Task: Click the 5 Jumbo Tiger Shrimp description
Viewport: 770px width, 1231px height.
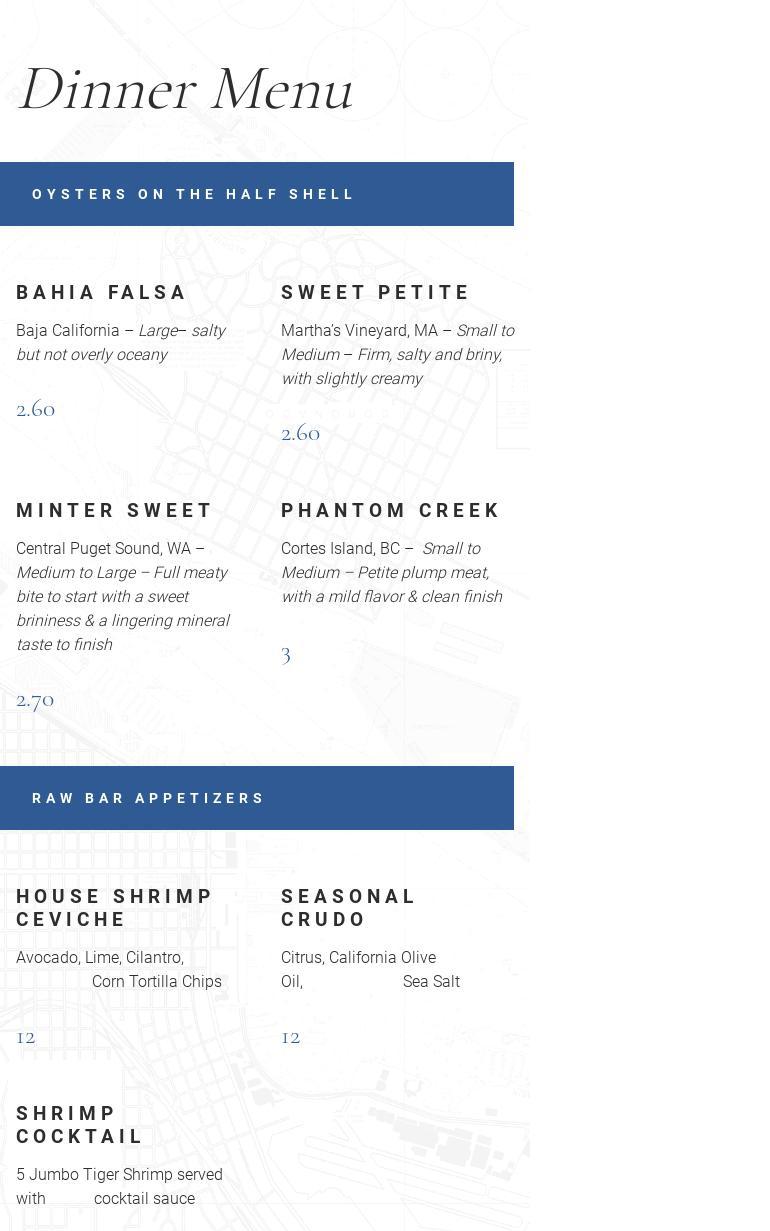Action: [x=119, y=1186]
